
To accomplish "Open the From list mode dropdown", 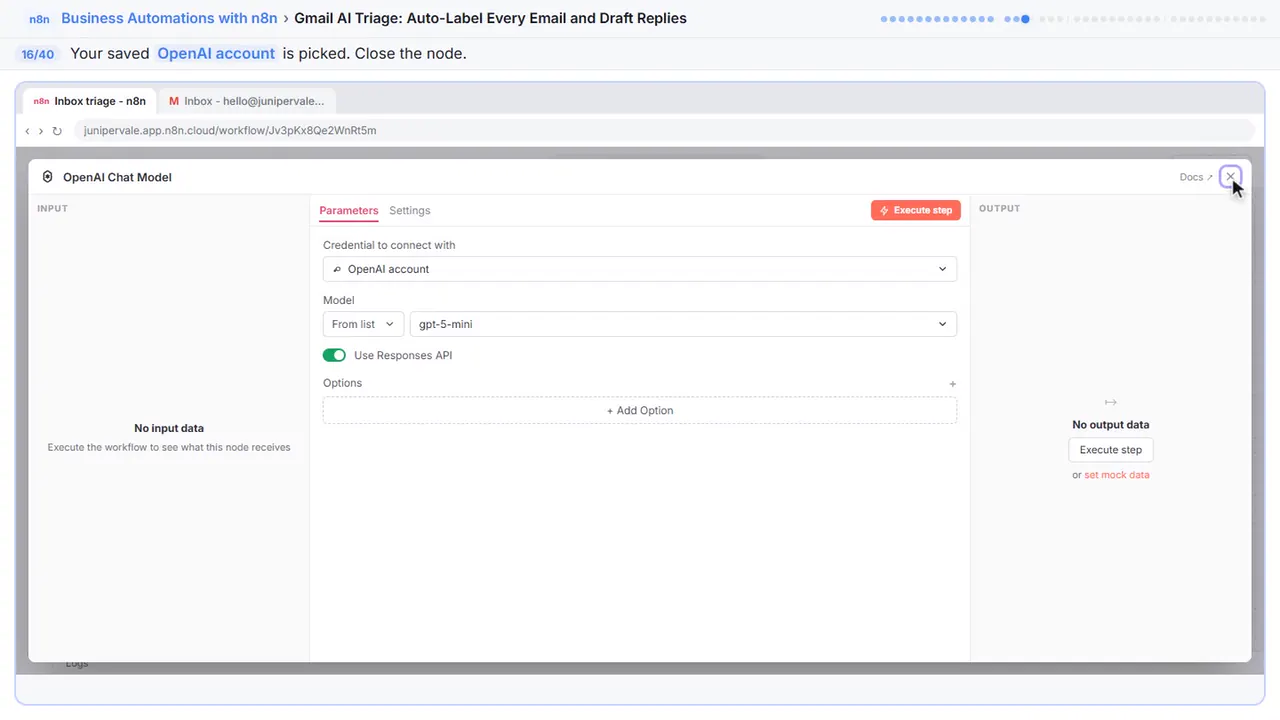I will (363, 324).
